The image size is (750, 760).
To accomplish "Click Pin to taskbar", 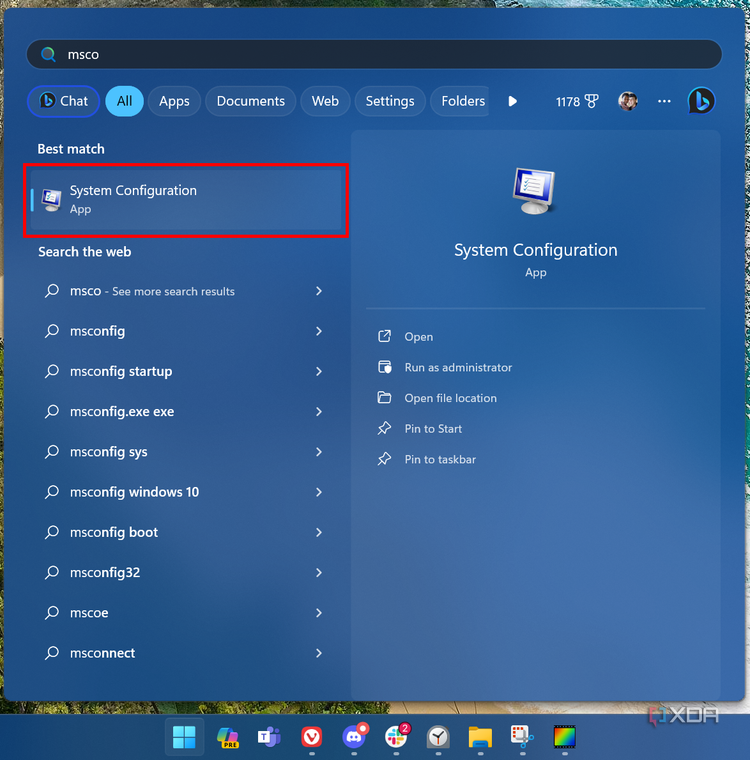I will pos(440,459).
